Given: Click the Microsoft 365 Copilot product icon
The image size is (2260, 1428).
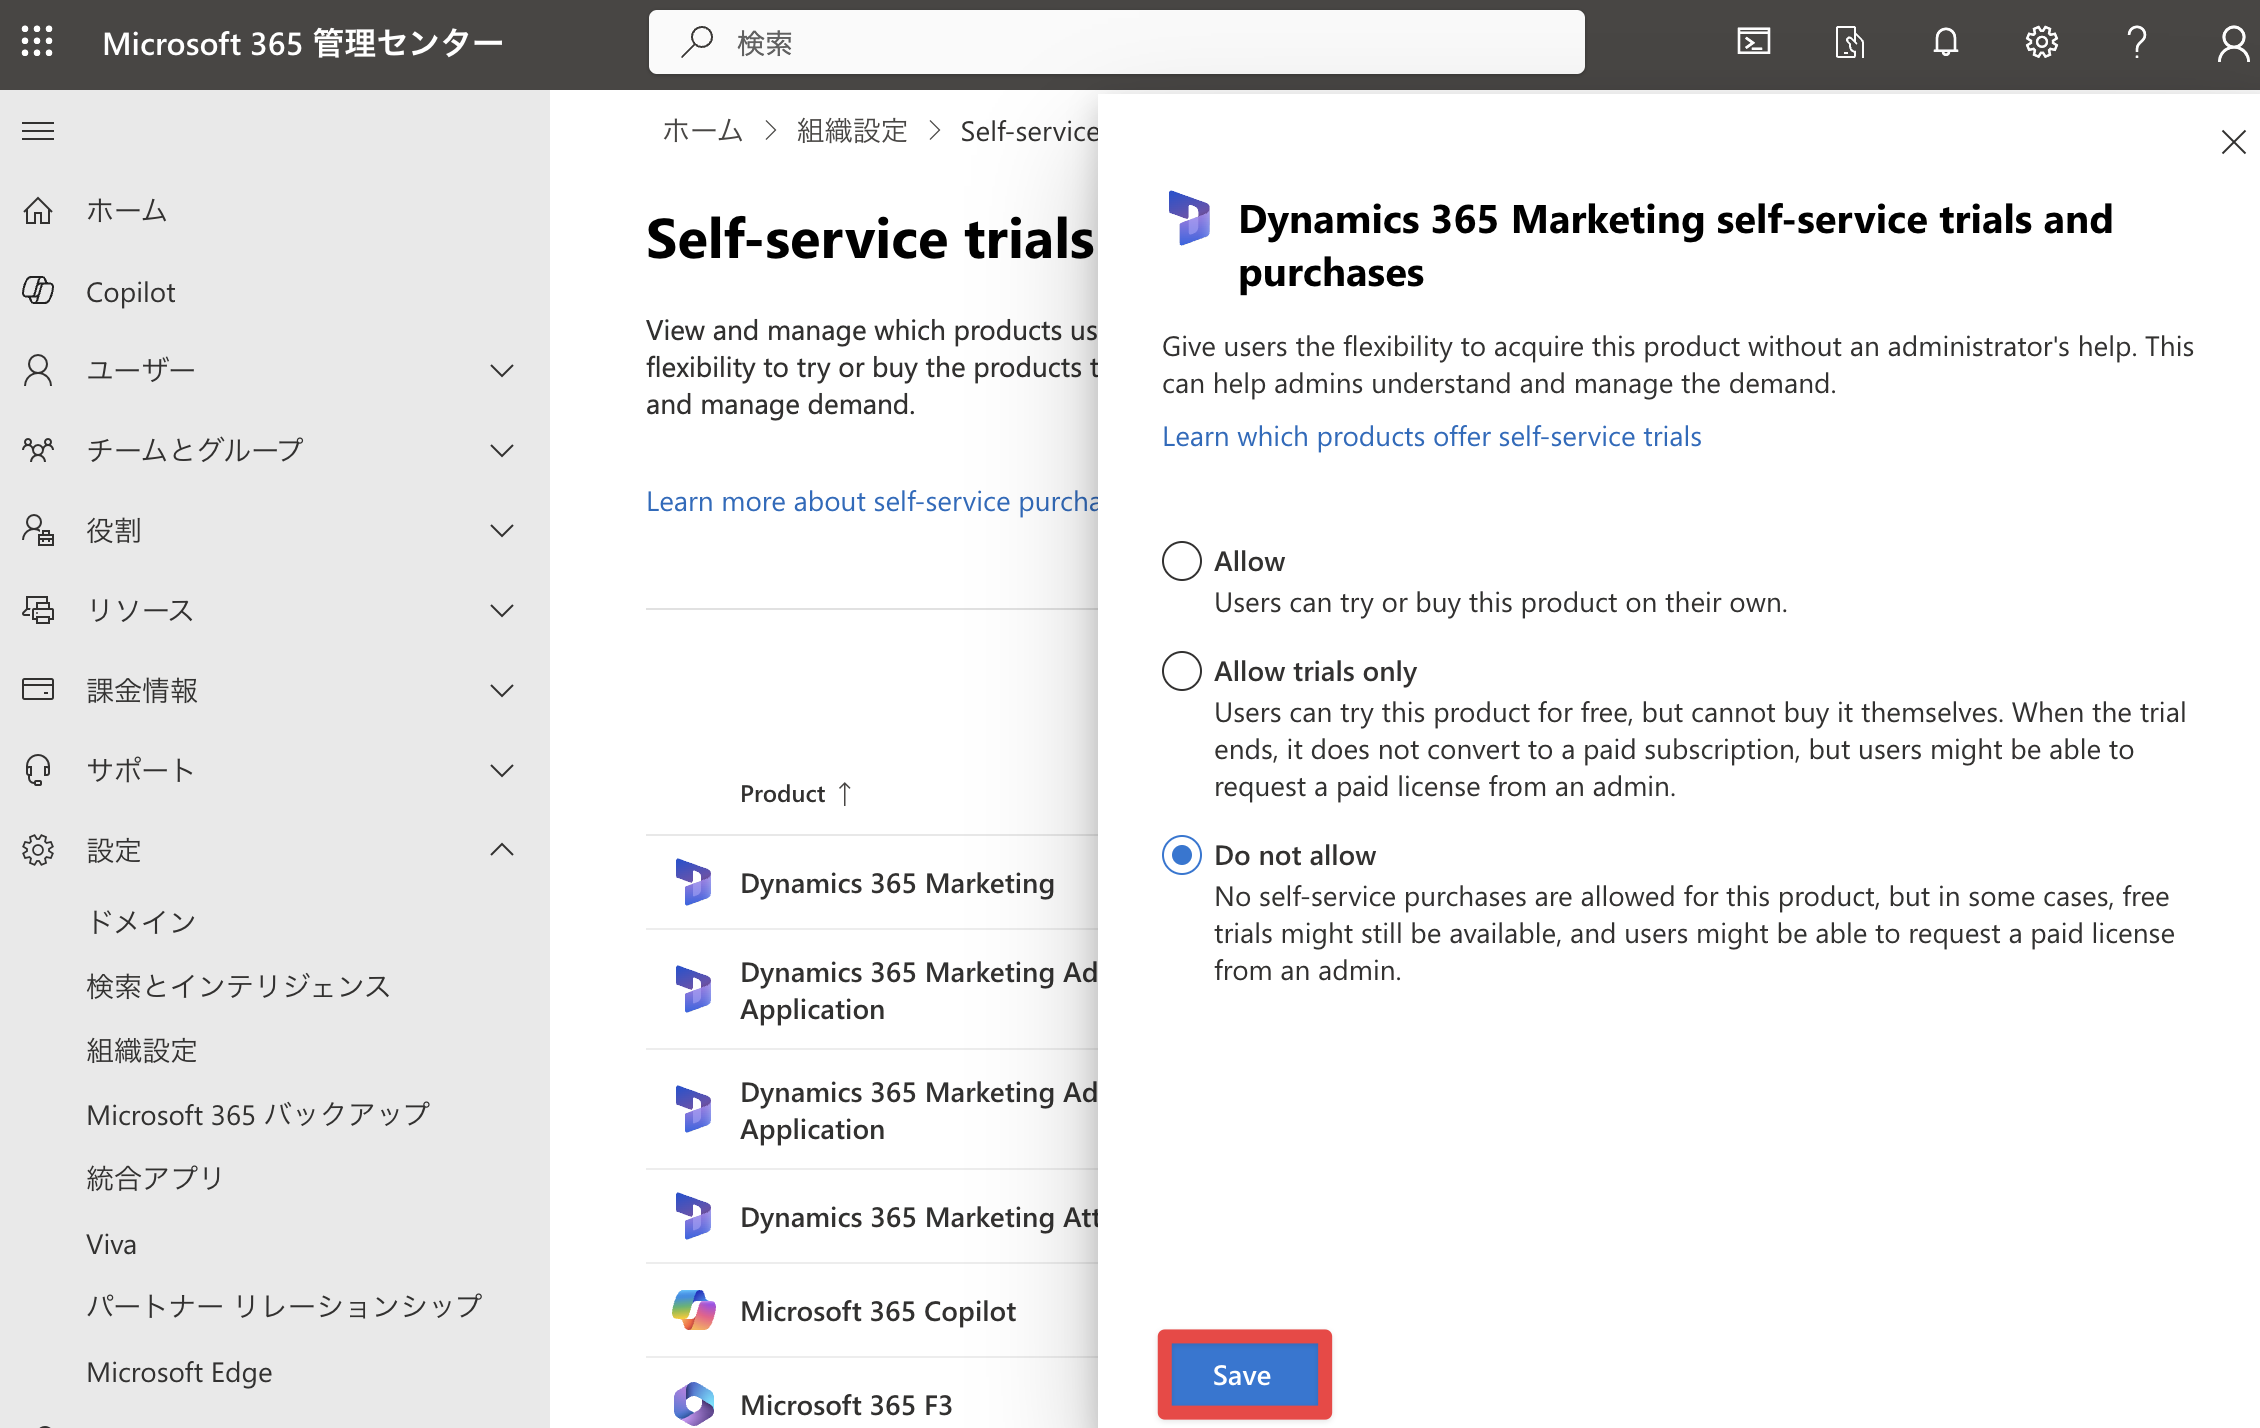Looking at the screenshot, I should [693, 1310].
